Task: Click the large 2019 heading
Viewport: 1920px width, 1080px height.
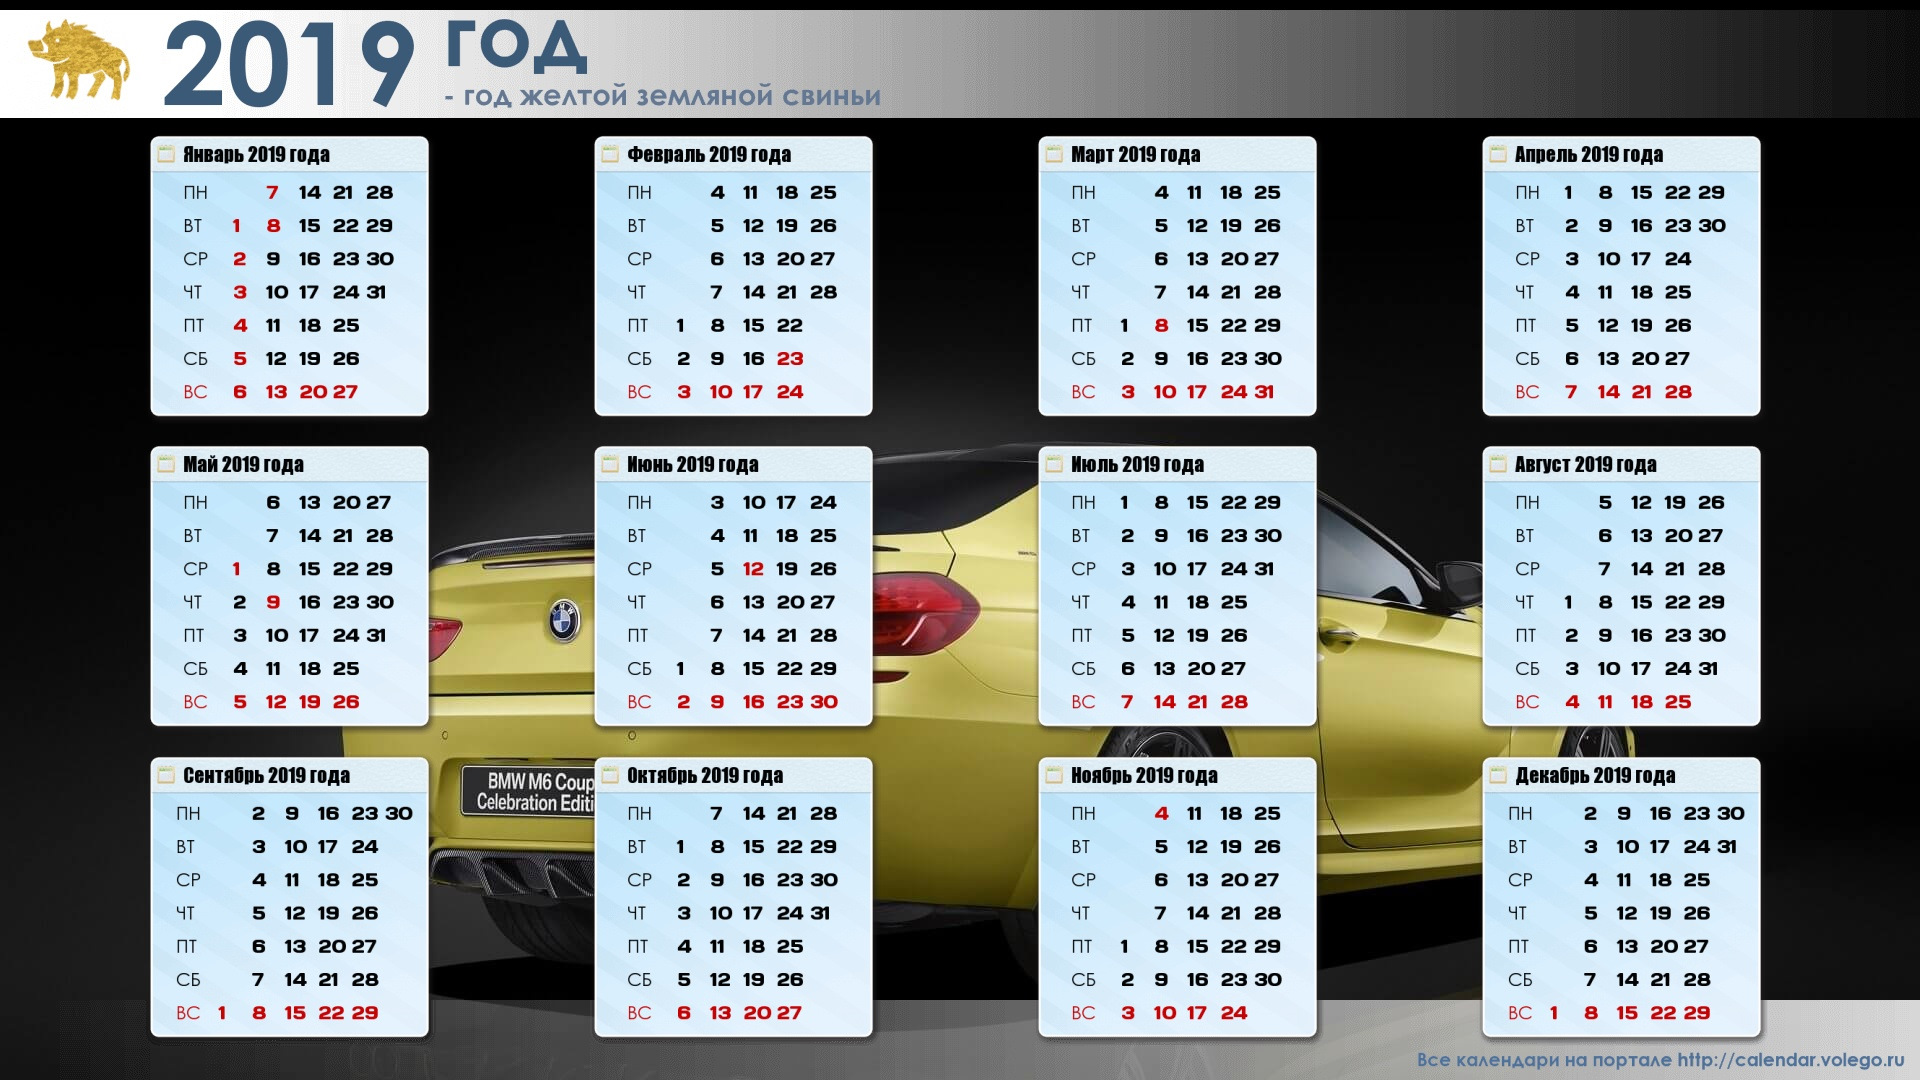Action: [289, 64]
